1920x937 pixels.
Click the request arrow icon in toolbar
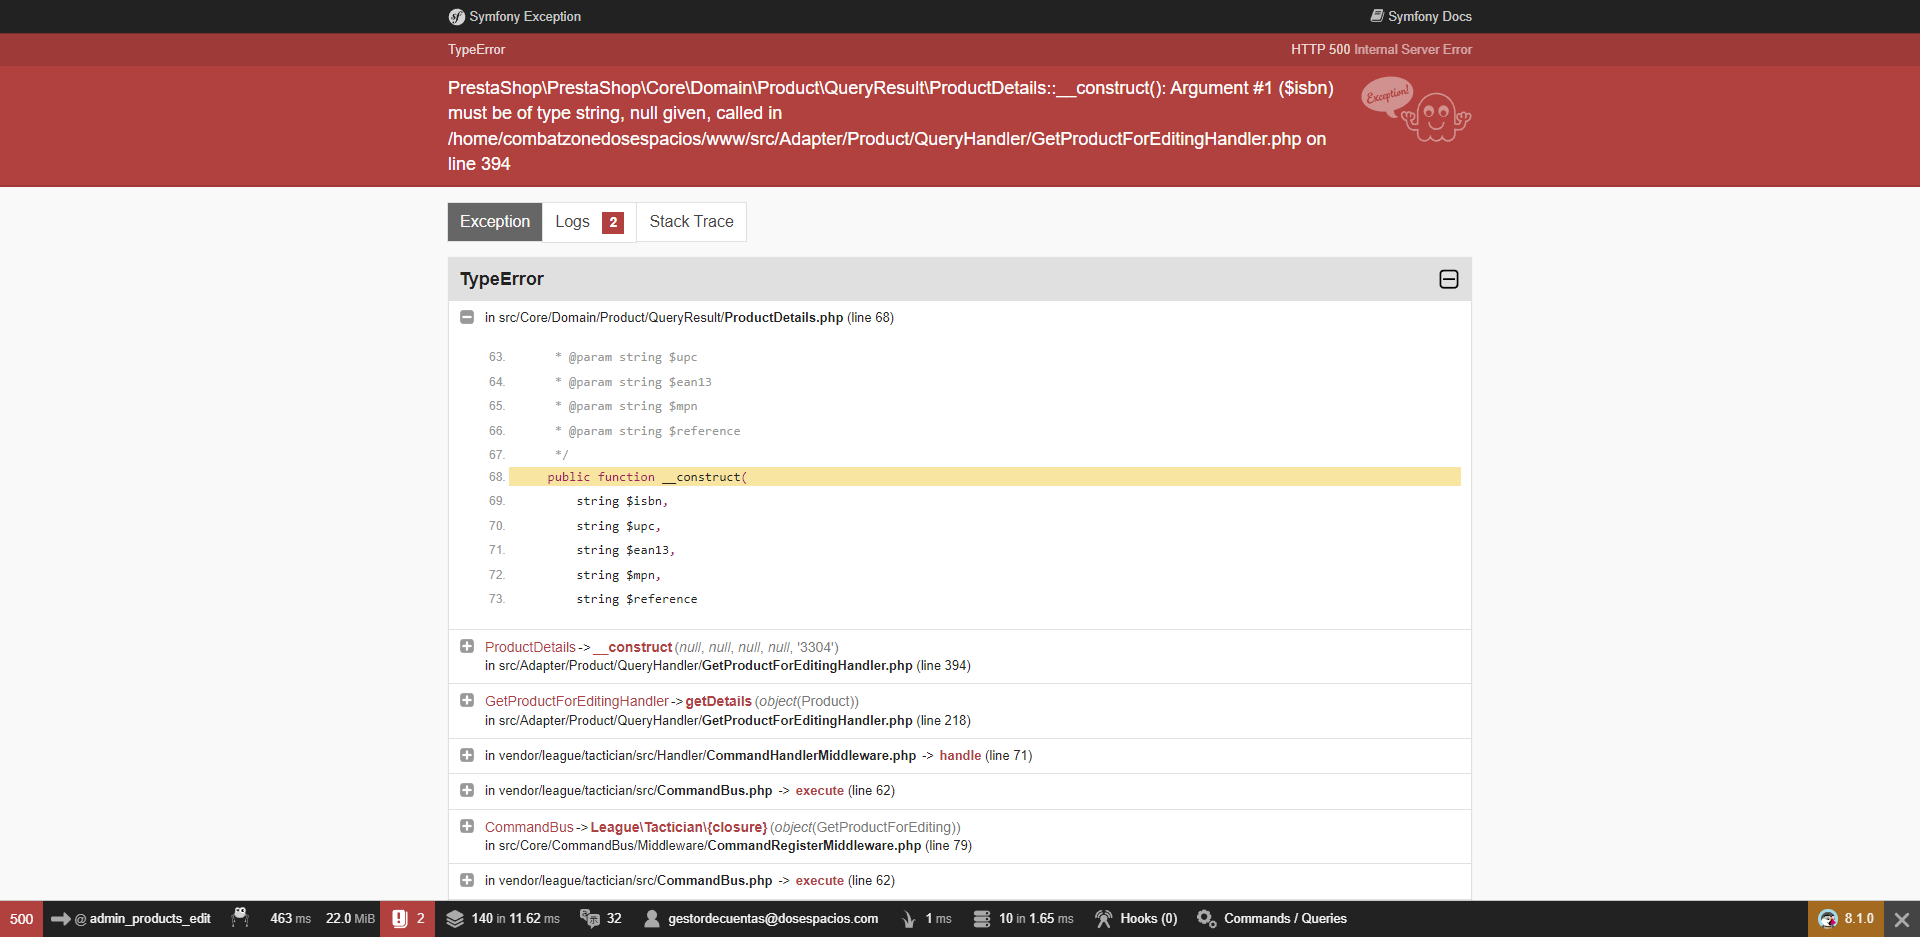60,919
